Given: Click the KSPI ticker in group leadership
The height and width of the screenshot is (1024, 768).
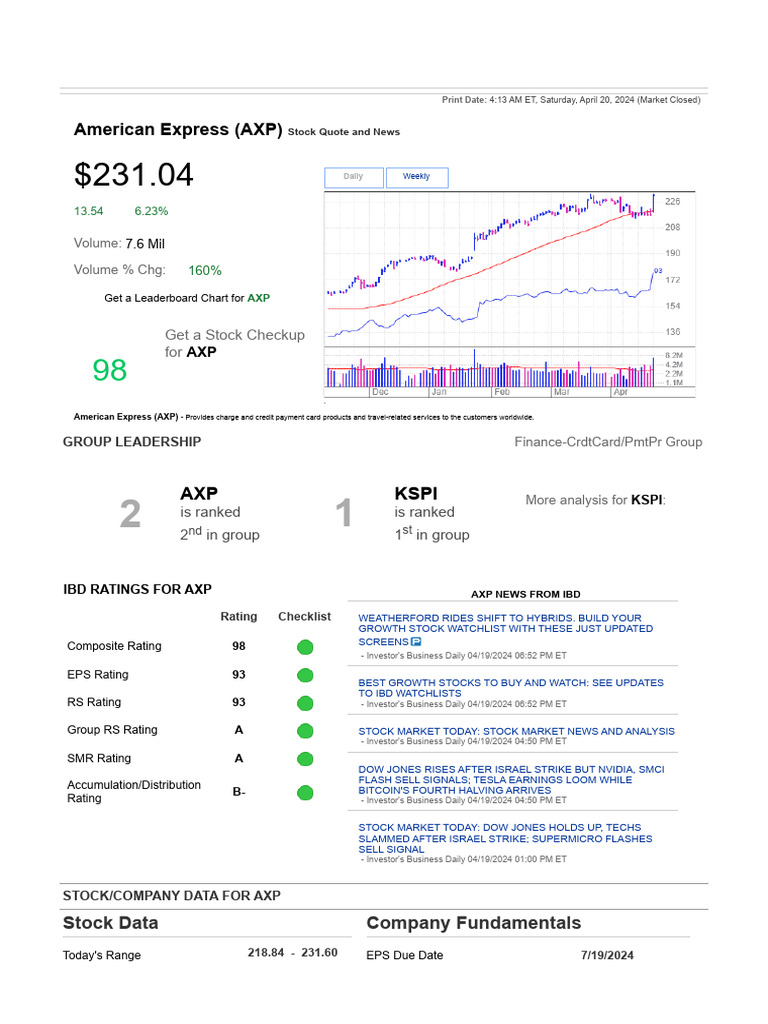Looking at the screenshot, I should coord(416,493).
